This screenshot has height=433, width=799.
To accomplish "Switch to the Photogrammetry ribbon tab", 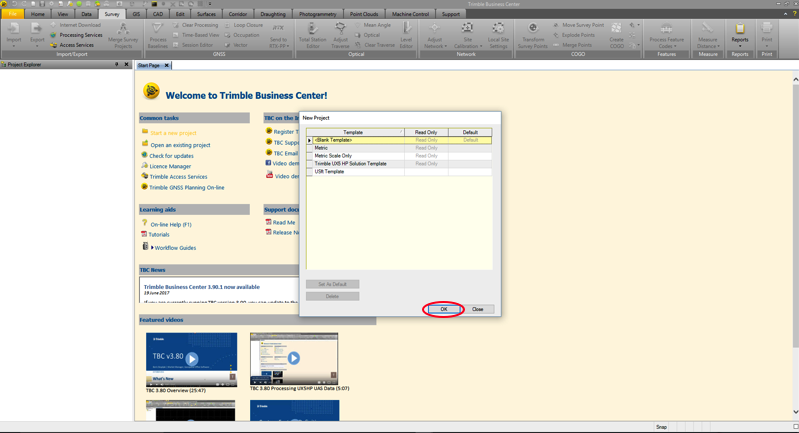I will point(317,14).
